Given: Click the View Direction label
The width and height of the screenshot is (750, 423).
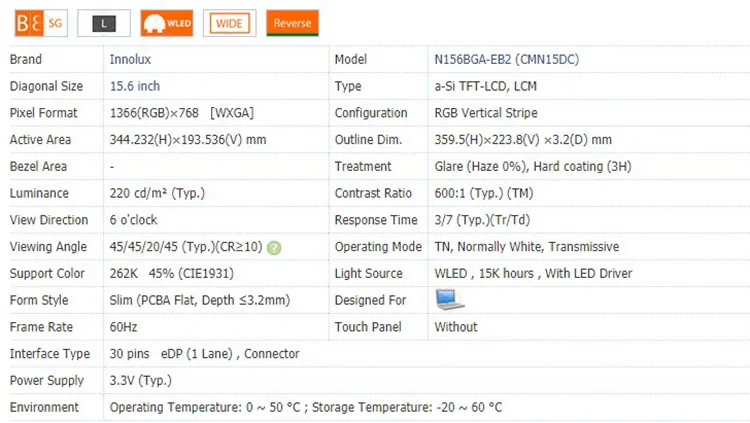Looking at the screenshot, I should coord(49,220).
